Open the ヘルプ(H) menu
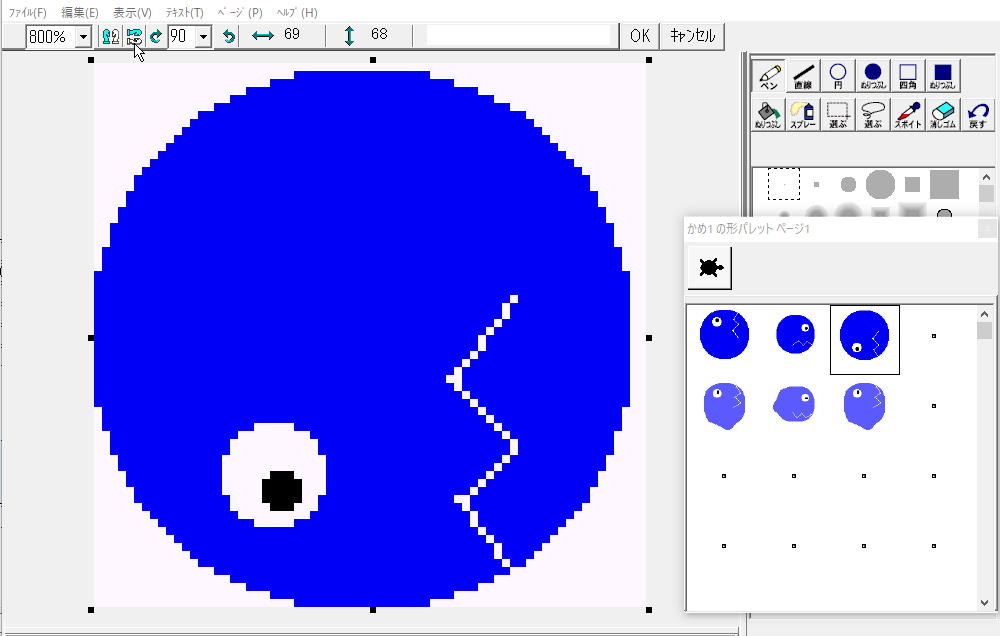Viewport: 1000px width, 636px height. [297, 13]
